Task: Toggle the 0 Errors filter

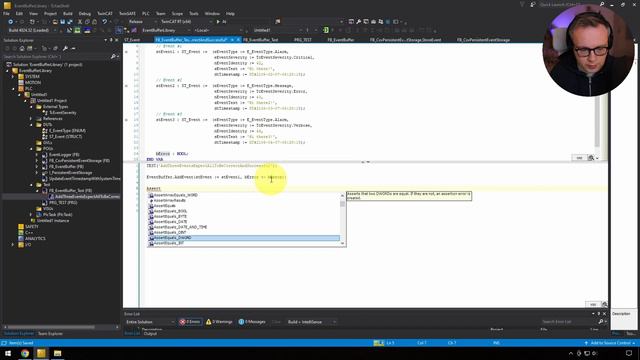Action: pyautogui.click(x=190, y=322)
